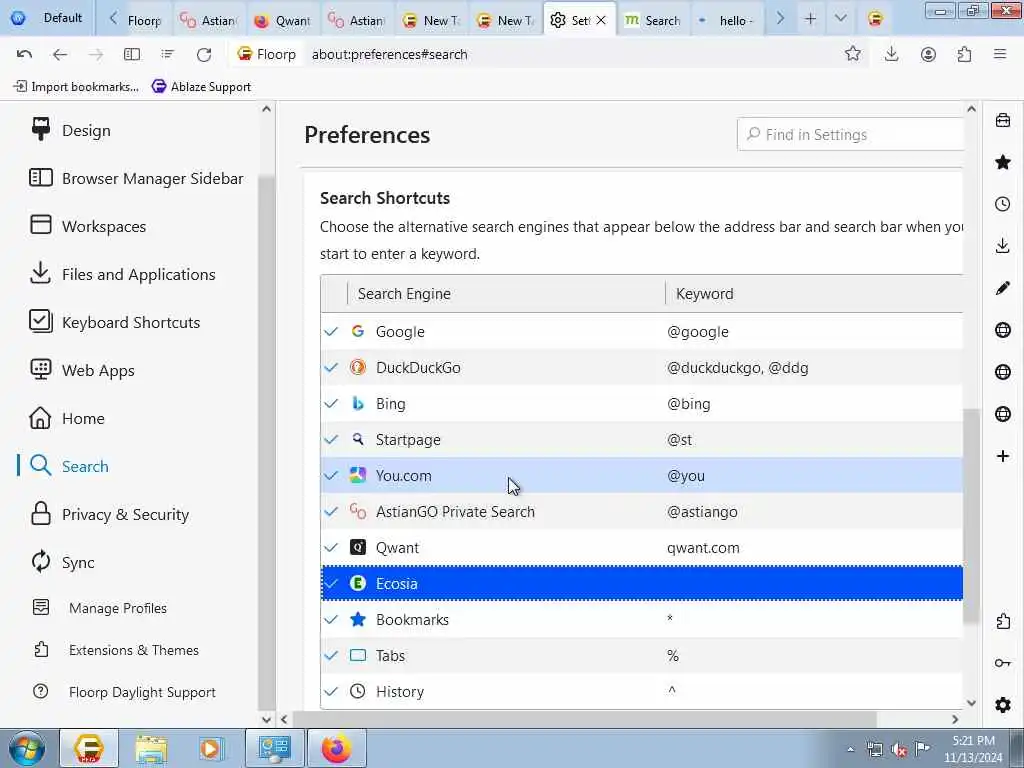1024x768 pixels.
Task: Uncheck the Google search engine checkmark
Action: tap(331, 332)
